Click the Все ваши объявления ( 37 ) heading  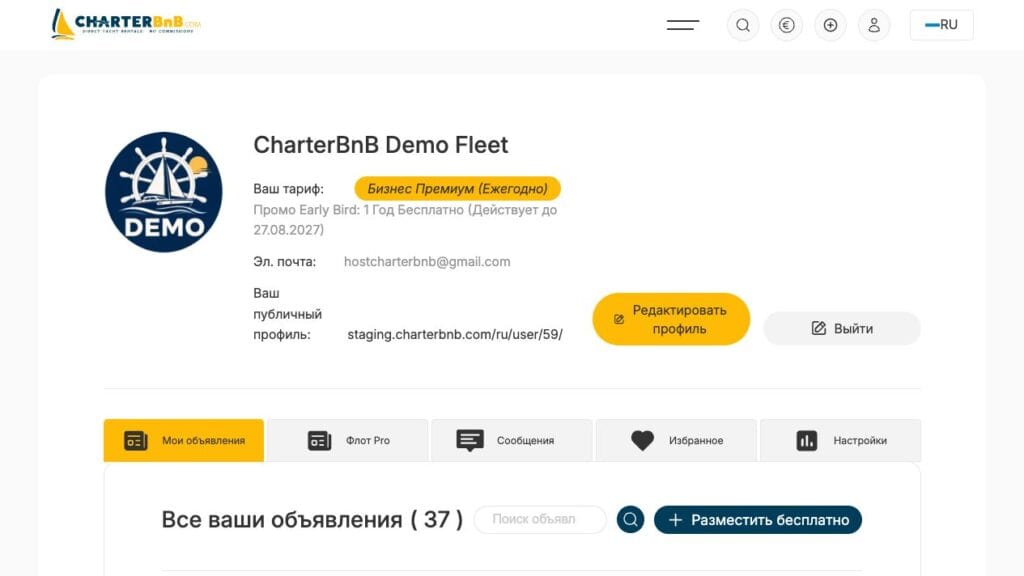[x=312, y=520]
